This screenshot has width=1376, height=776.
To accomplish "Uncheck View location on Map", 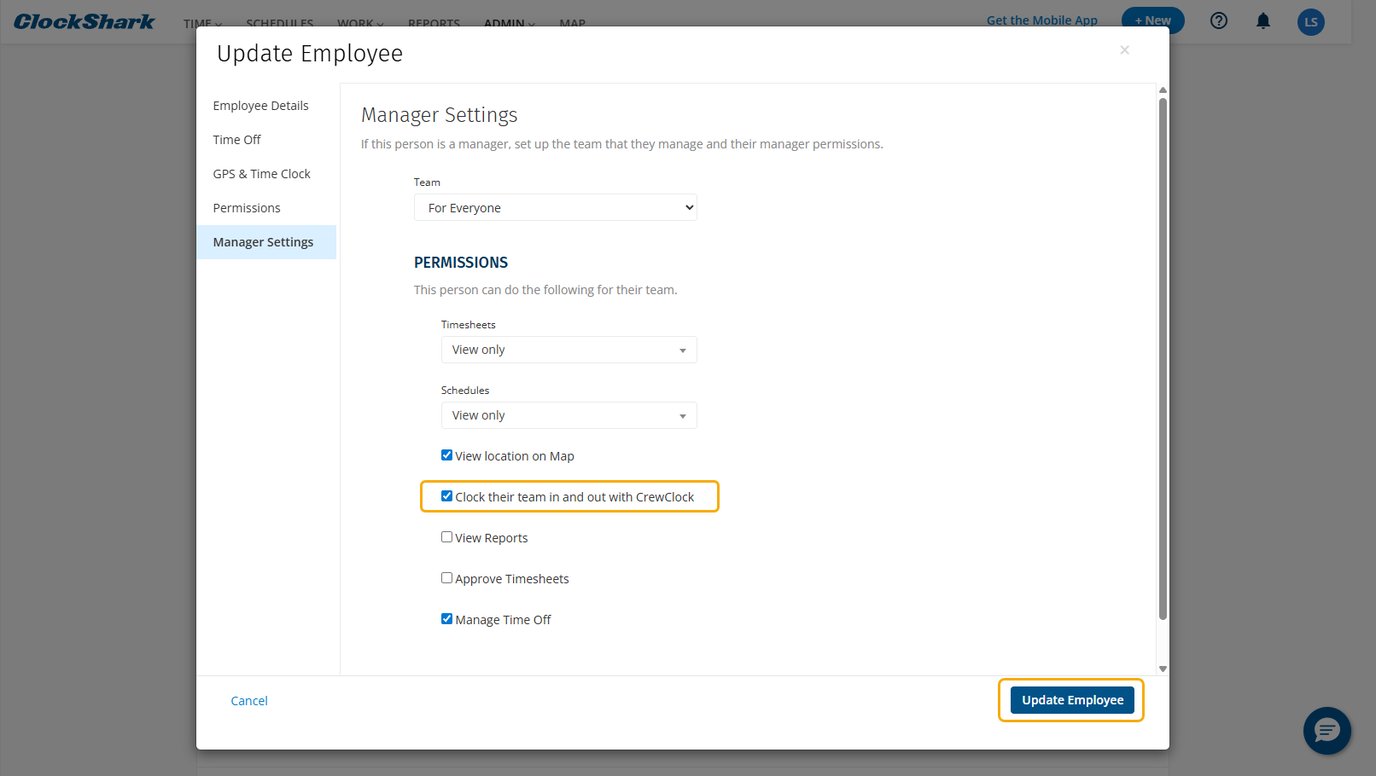I will [x=447, y=455].
